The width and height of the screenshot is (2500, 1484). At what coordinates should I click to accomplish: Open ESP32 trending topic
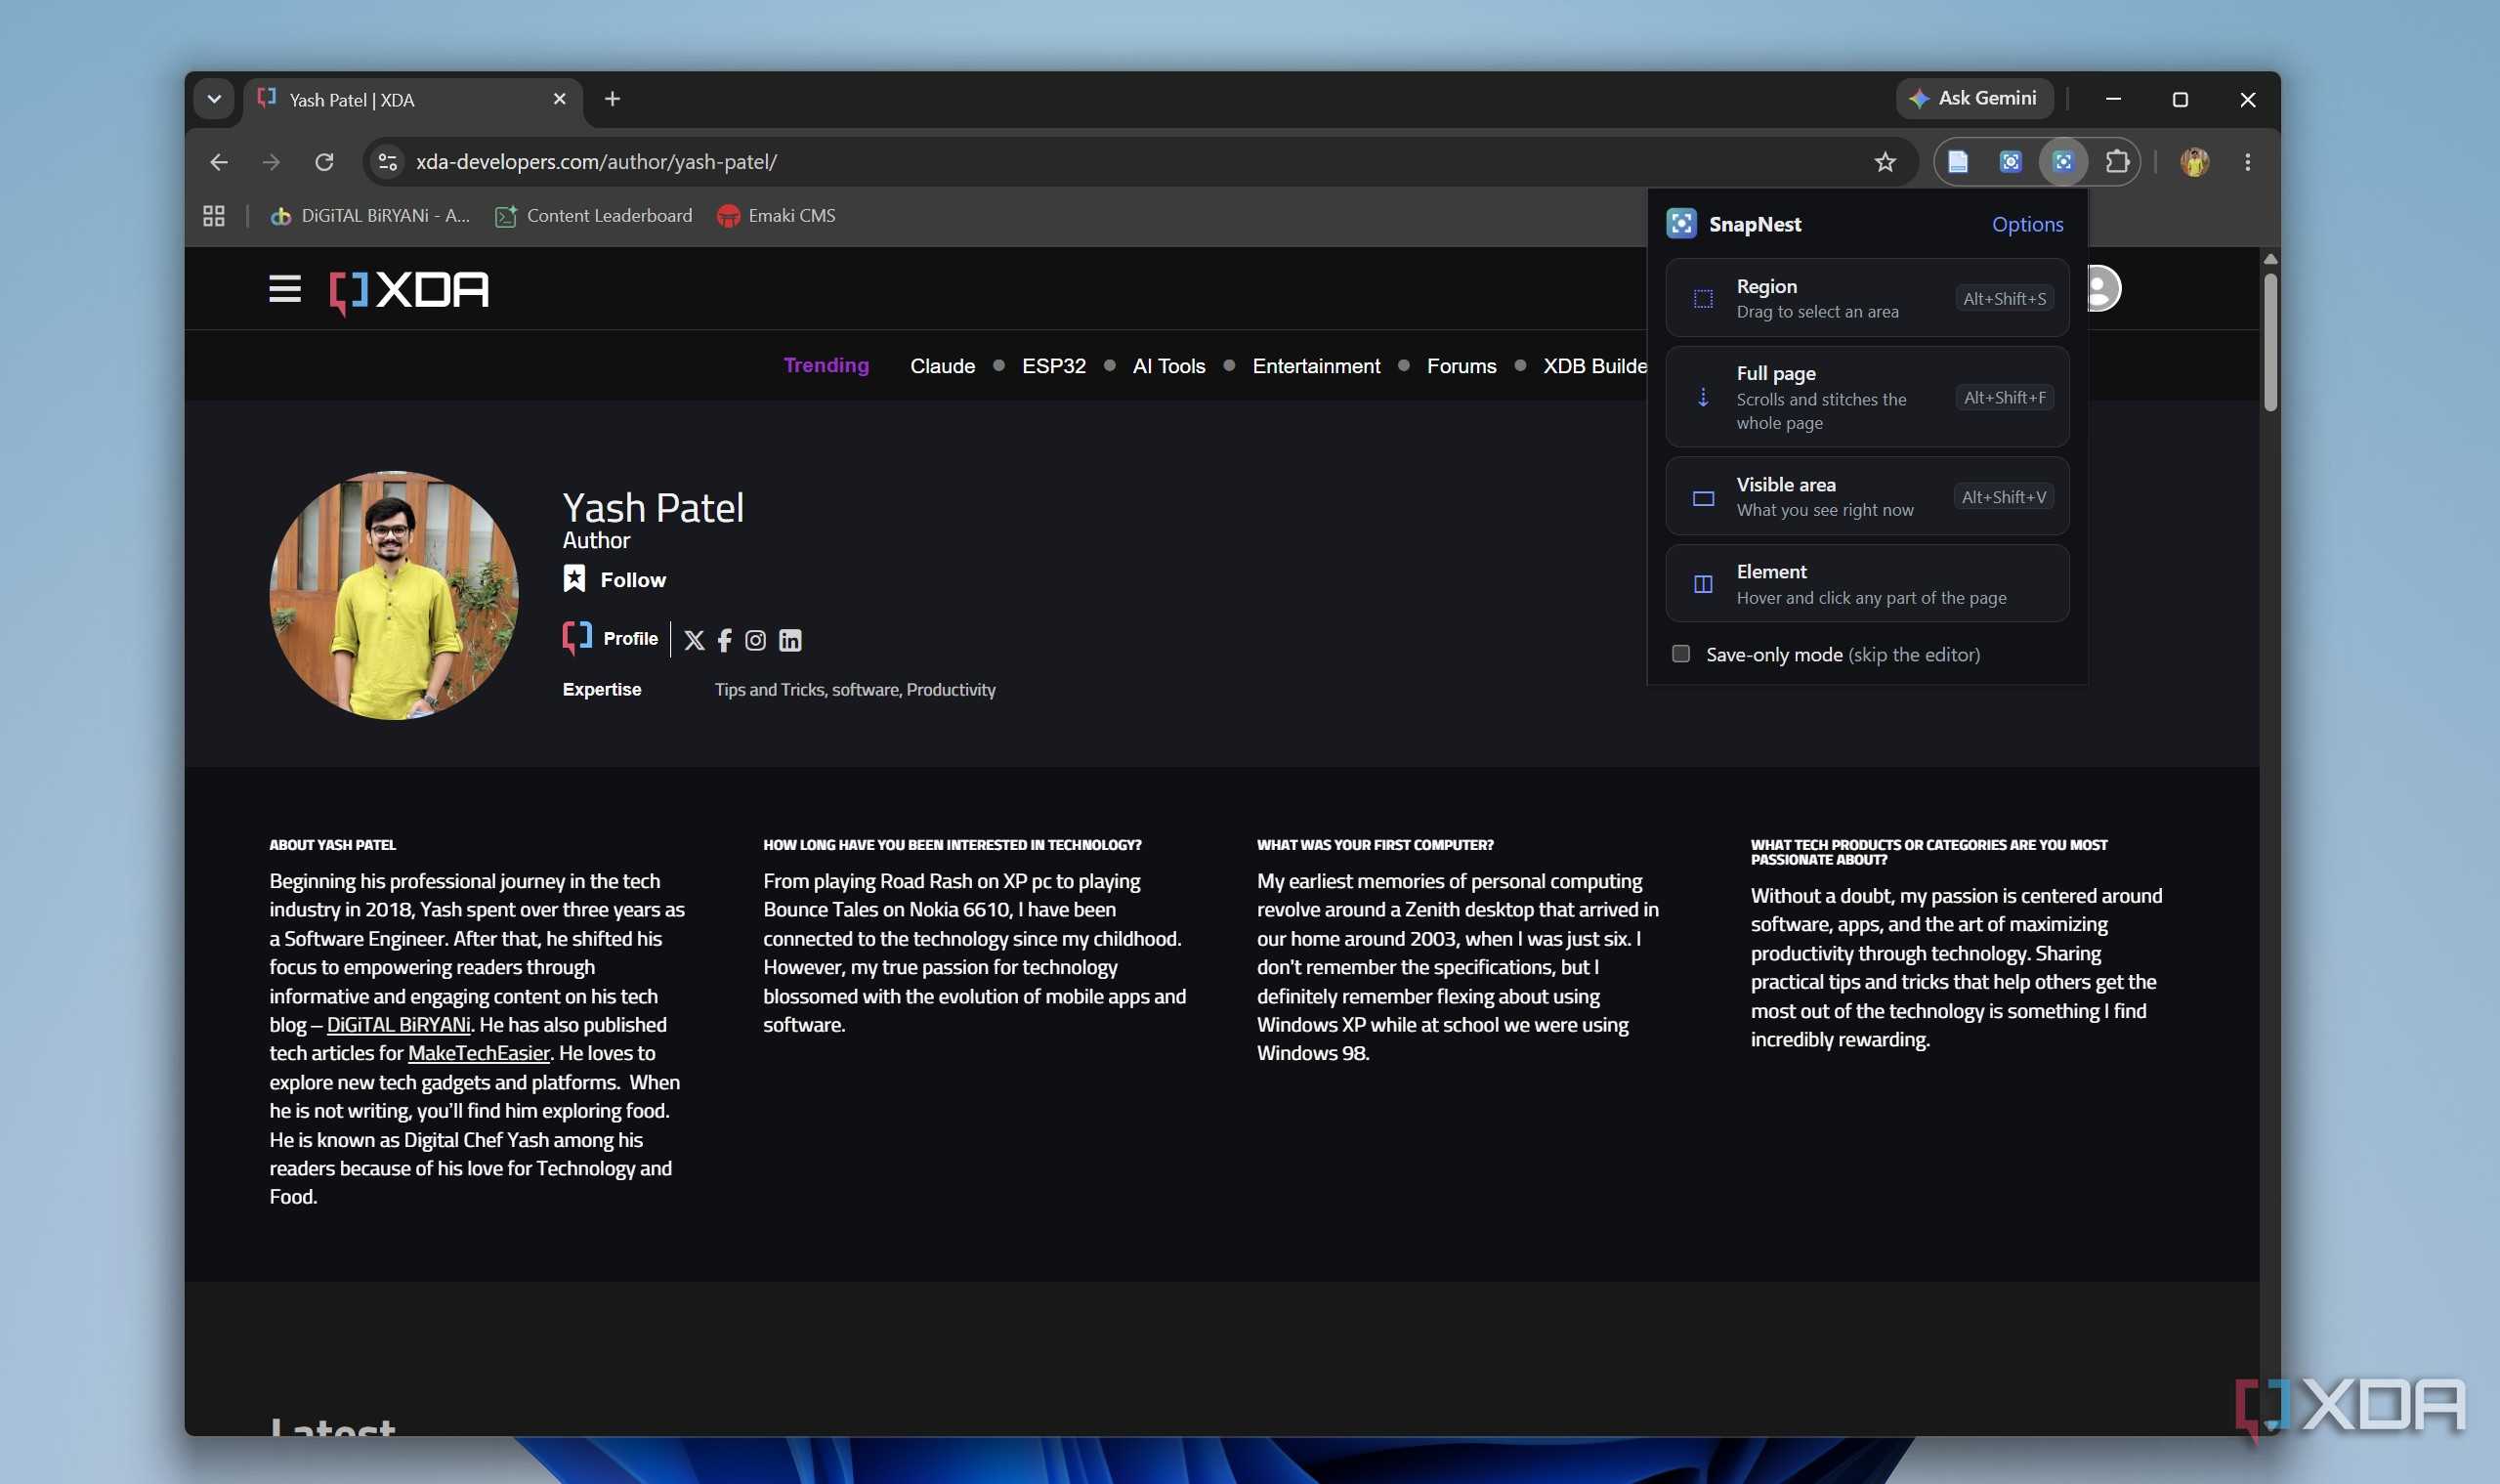point(1053,366)
